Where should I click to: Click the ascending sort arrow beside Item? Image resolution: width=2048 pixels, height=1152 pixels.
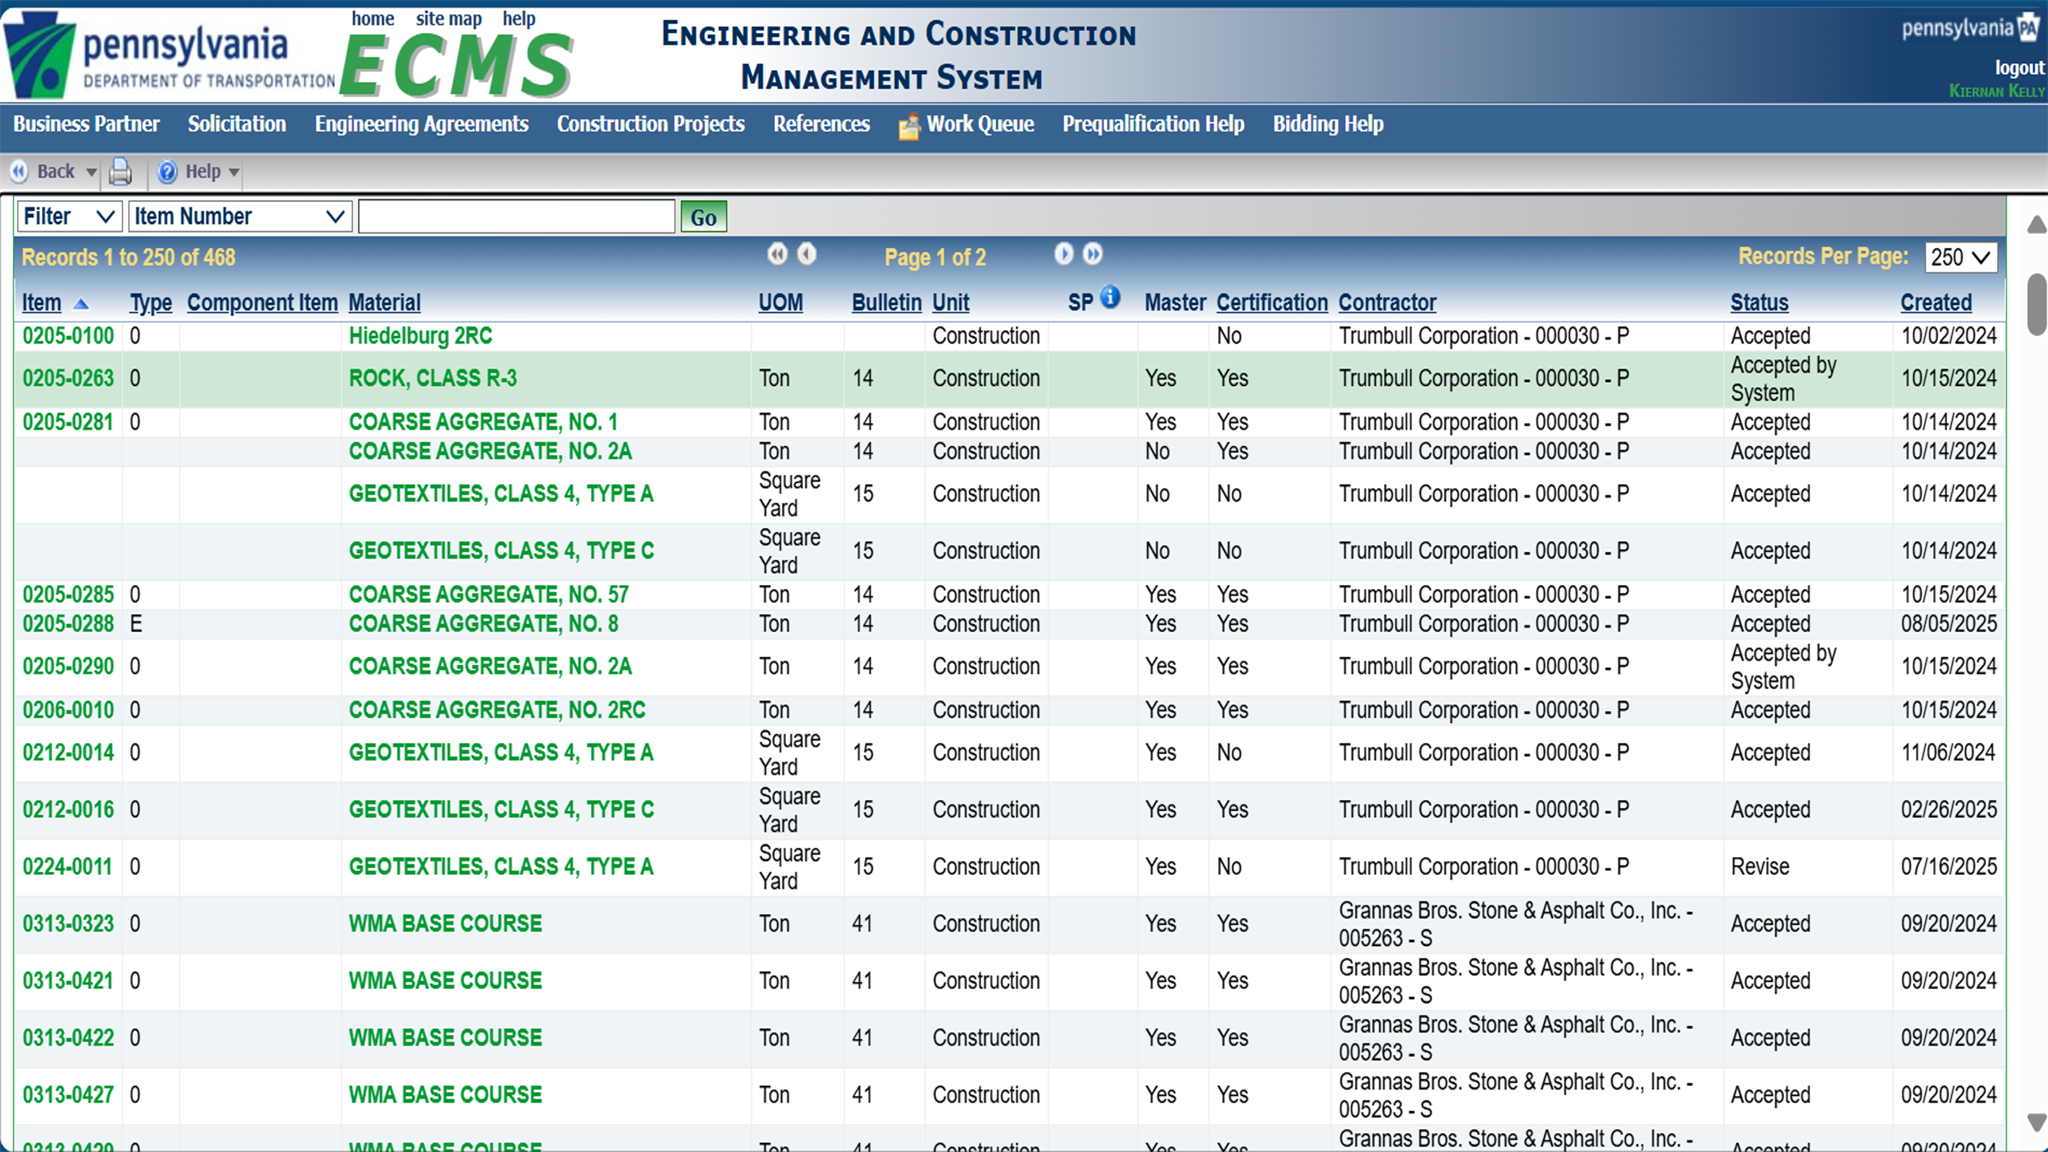[x=81, y=304]
